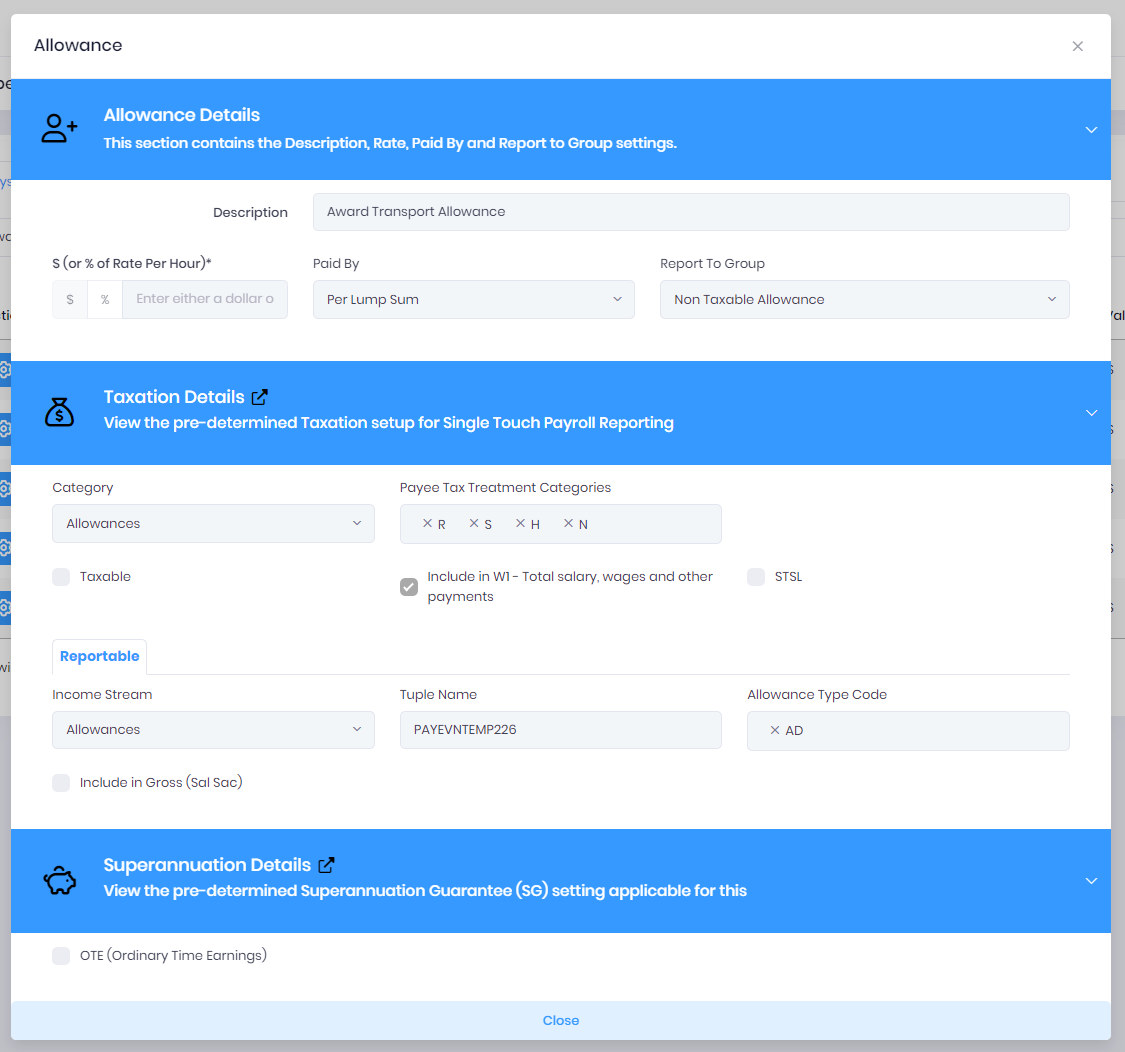Close the Allowance dialog with the X
The width and height of the screenshot is (1125, 1052).
click(1078, 46)
